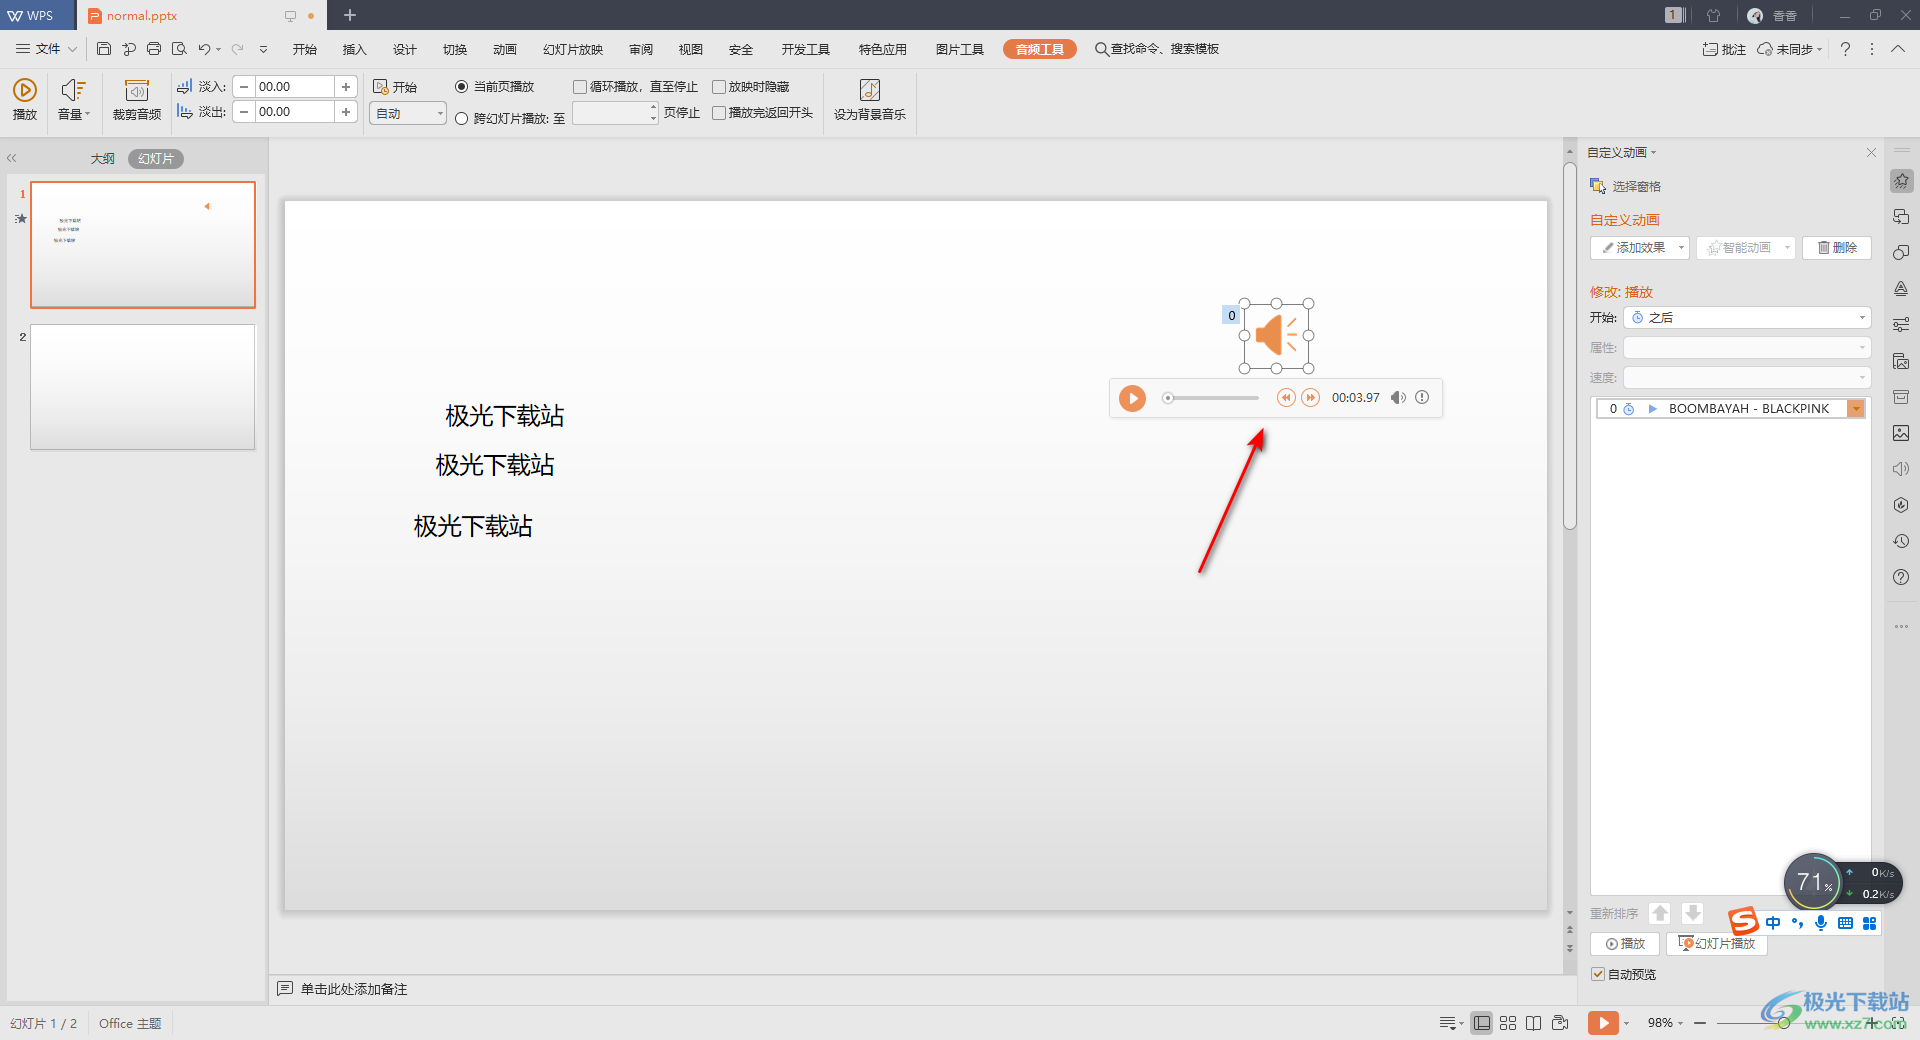Click the Print Preview icon

pos(179,49)
